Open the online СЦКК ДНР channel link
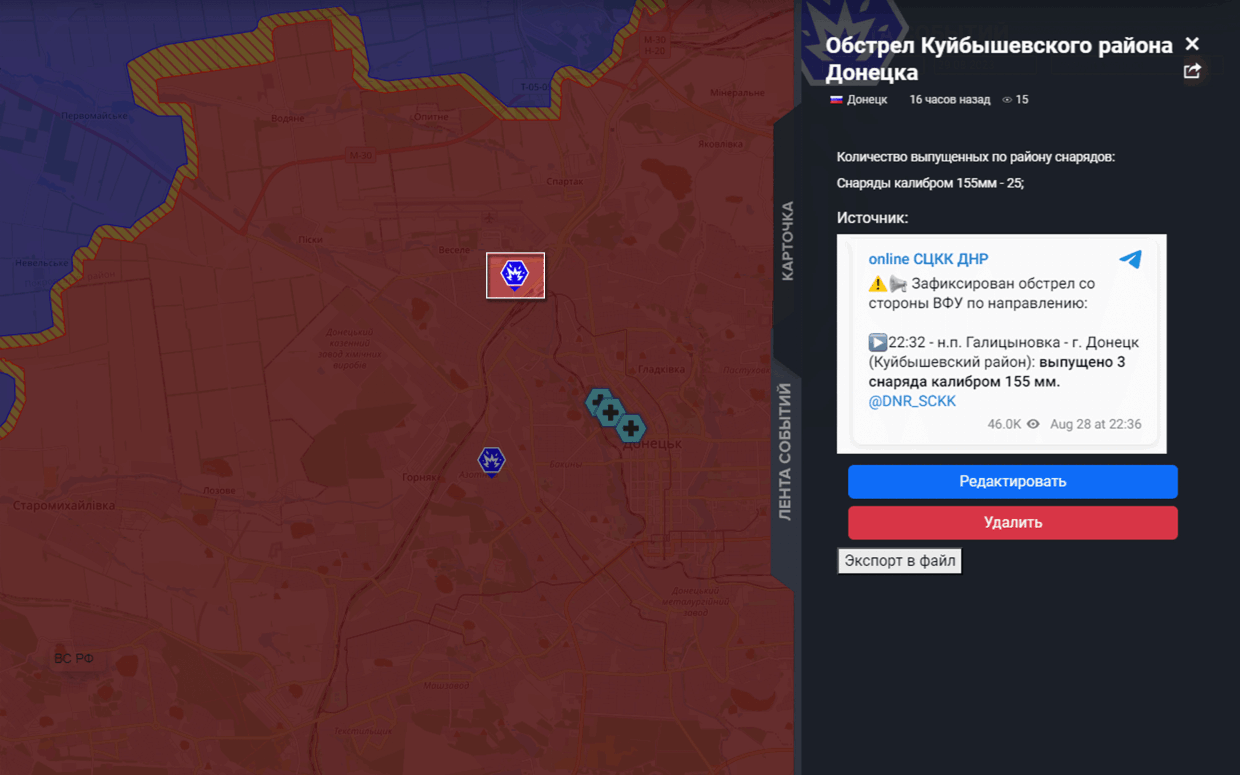 point(928,259)
